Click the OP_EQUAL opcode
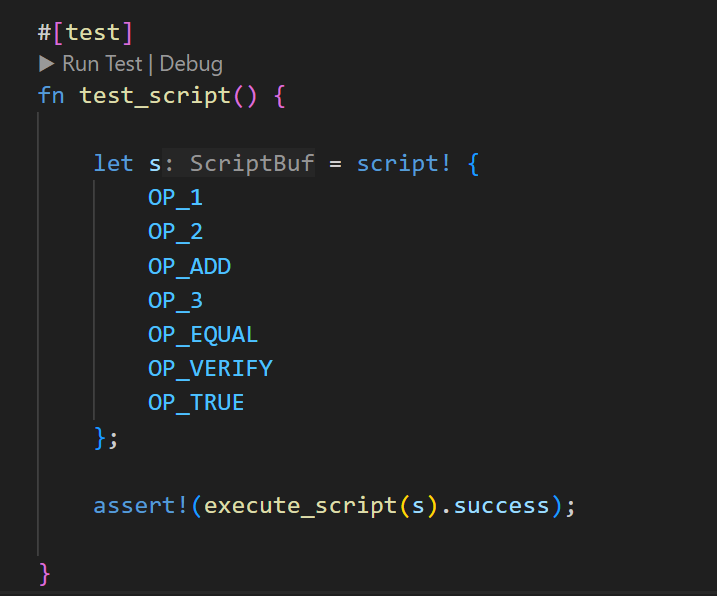 point(203,335)
